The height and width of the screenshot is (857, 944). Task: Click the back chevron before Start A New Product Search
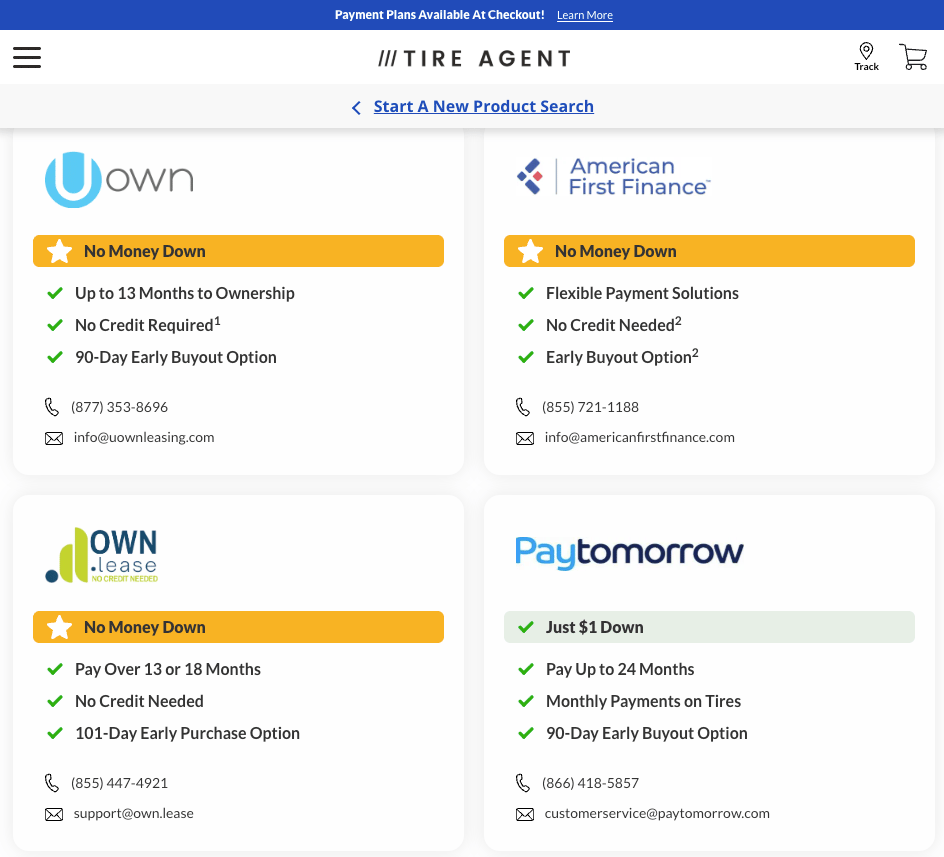coord(356,107)
